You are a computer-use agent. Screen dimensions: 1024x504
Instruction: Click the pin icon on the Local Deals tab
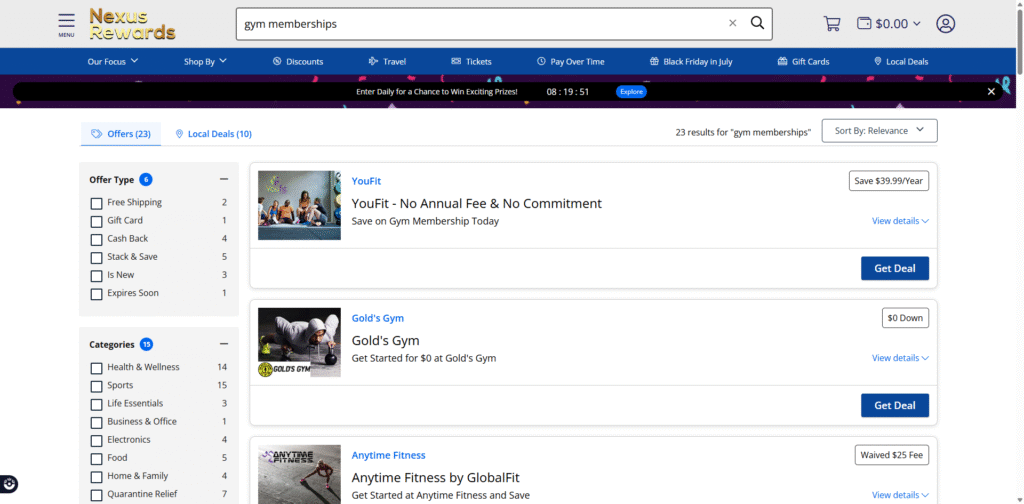179,134
